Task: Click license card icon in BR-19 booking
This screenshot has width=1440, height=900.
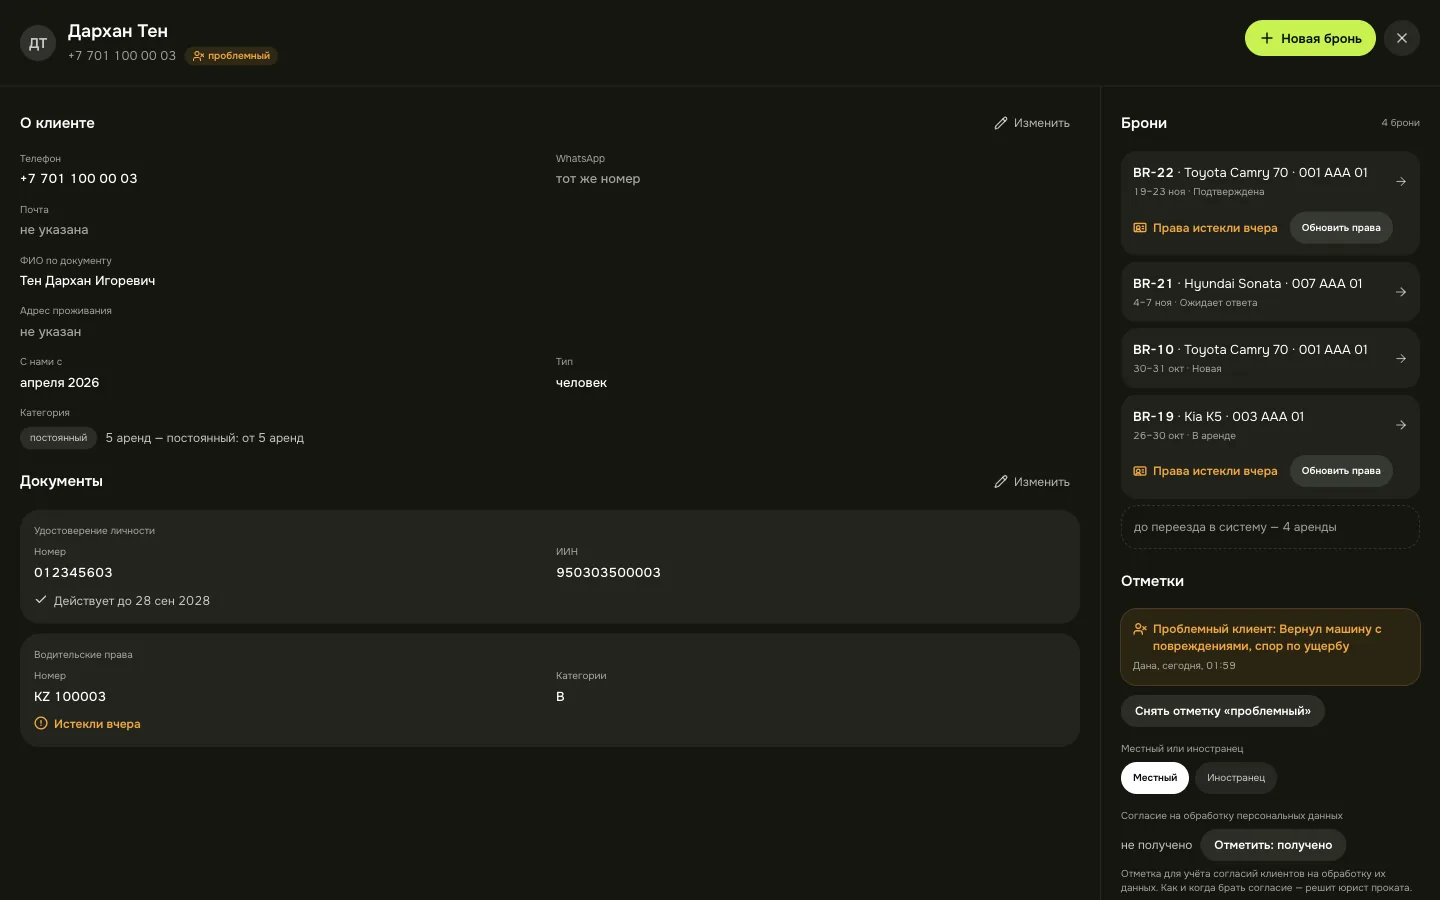Action: pyautogui.click(x=1140, y=471)
